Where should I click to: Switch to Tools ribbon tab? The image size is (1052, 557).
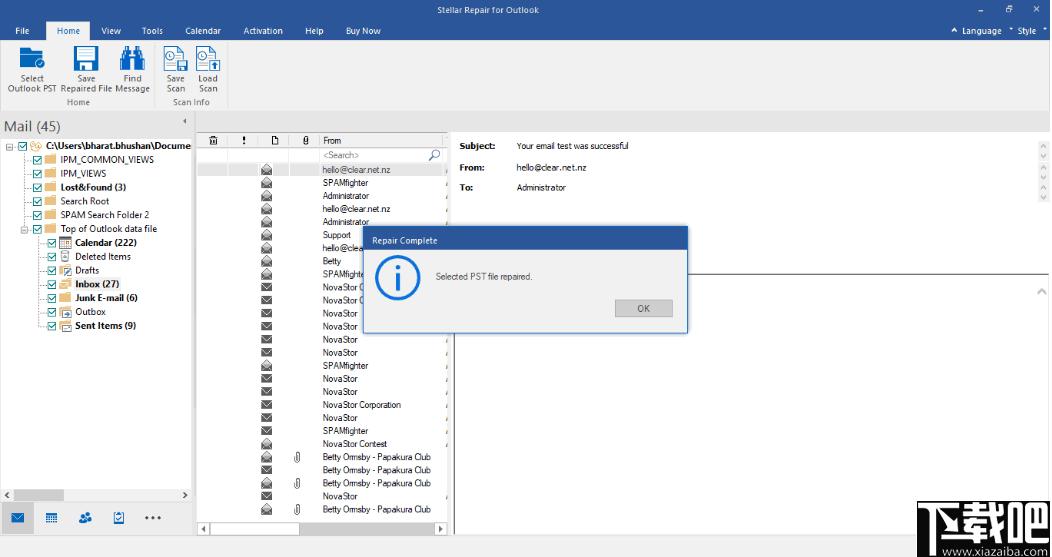pyautogui.click(x=152, y=31)
